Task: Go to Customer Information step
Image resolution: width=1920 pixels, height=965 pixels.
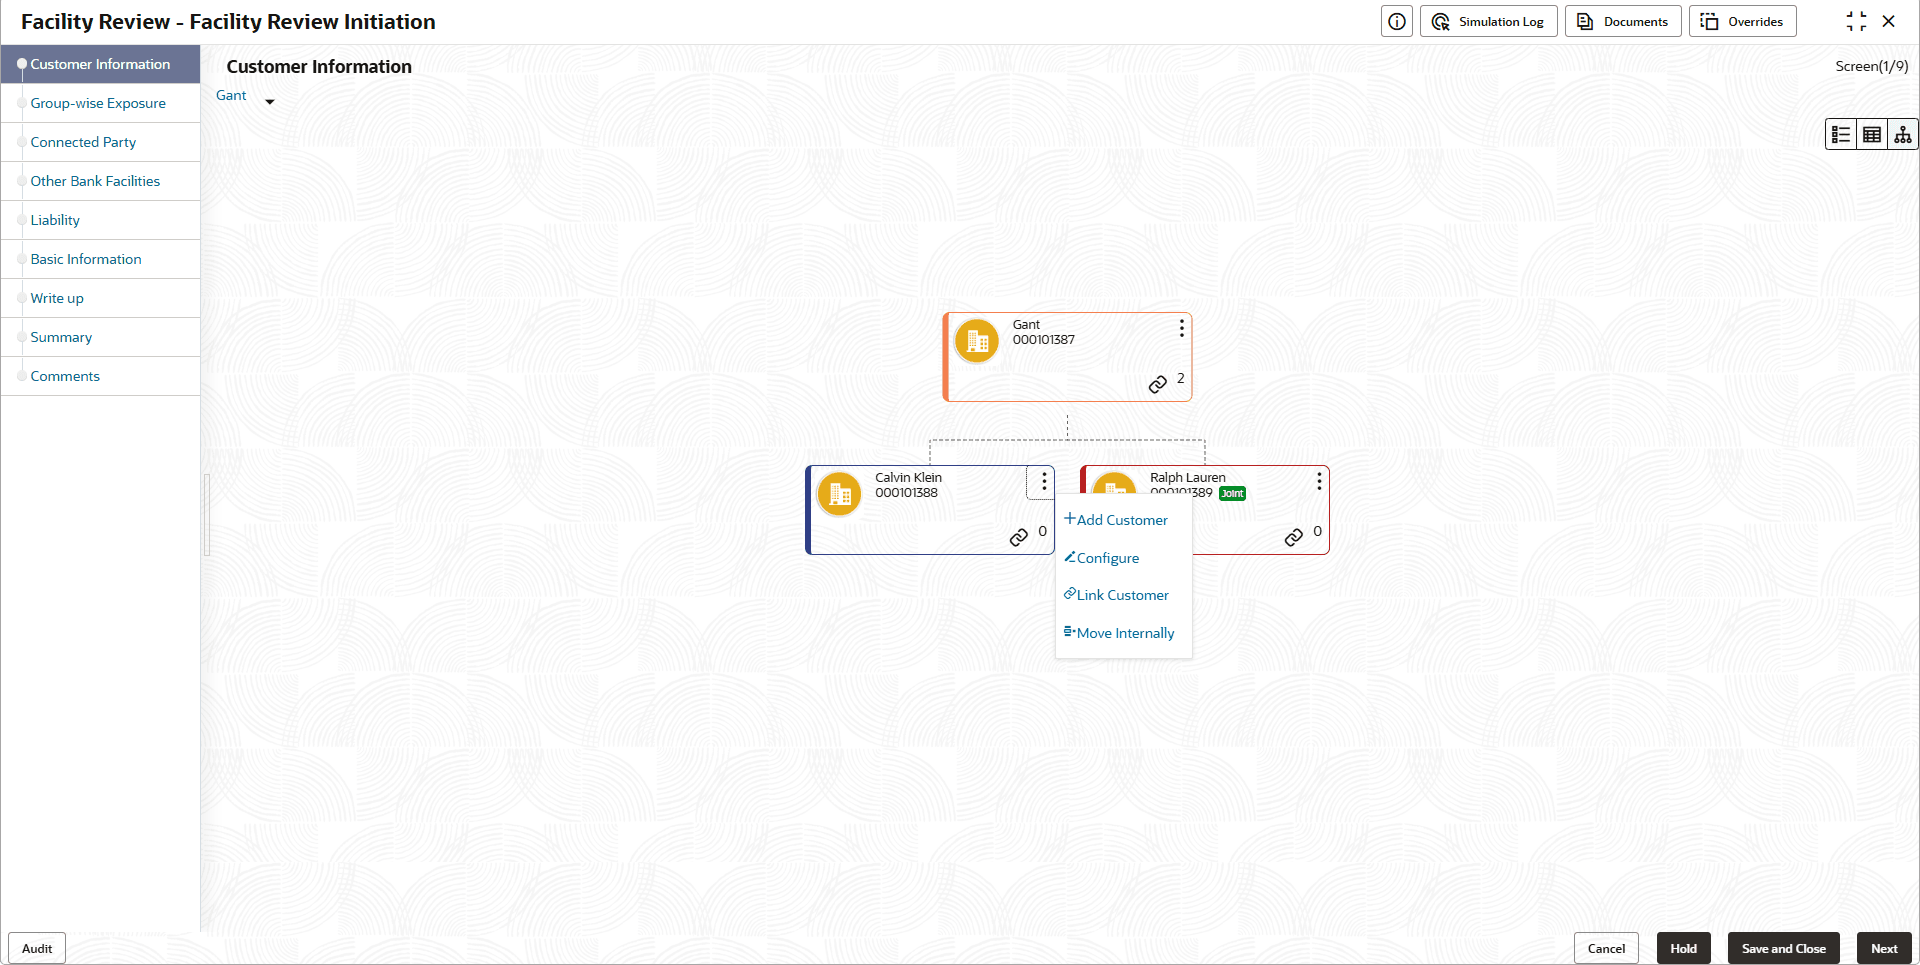Action: click(x=100, y=64)
